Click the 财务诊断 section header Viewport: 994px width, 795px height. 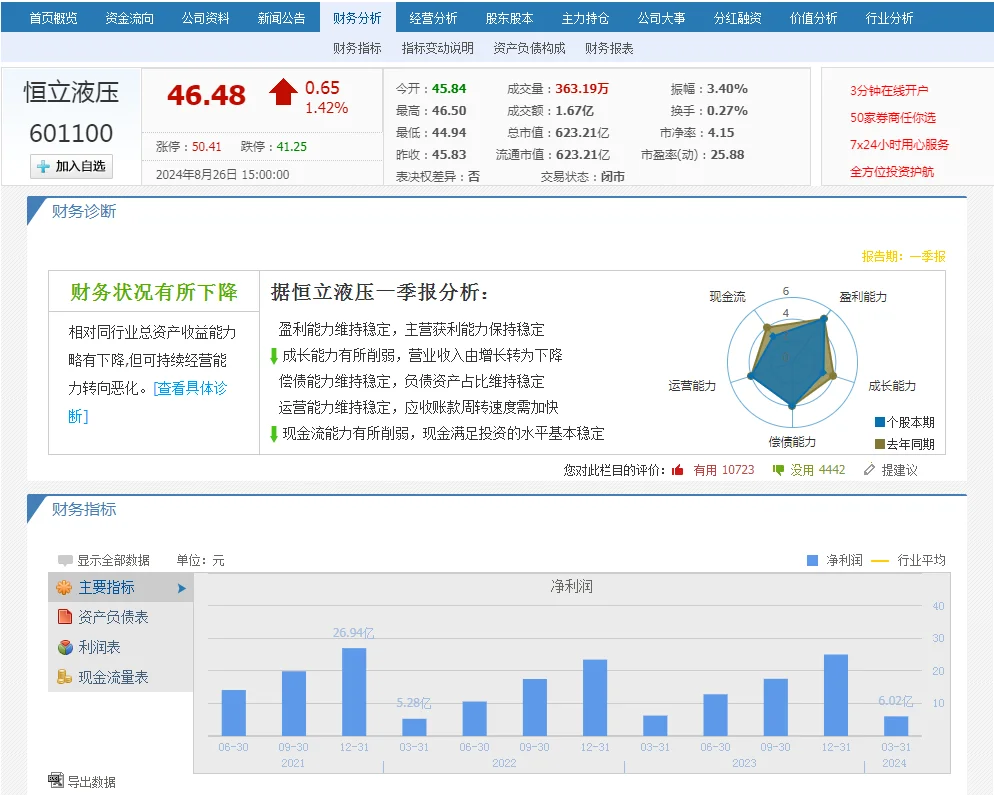point(84,211)
